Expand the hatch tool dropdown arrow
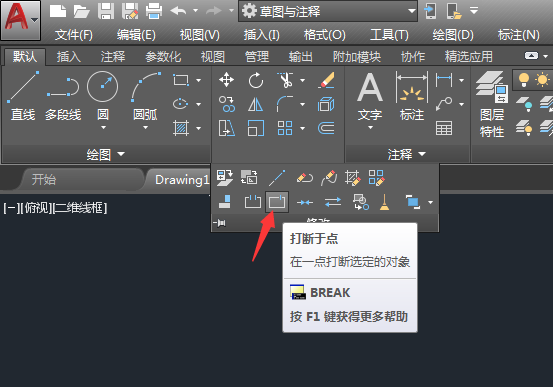553x387 pixels. (199, 128)
